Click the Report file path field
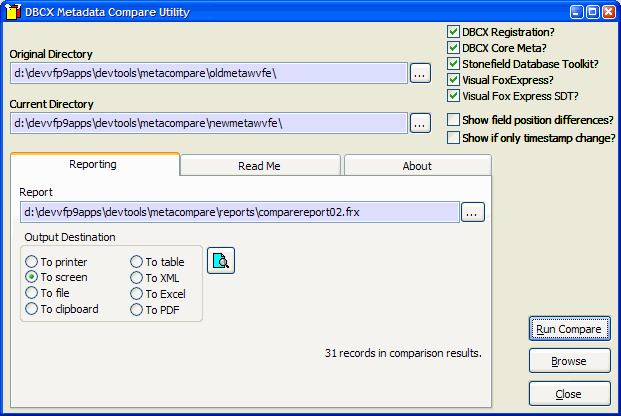Viewport: 621px width, 416px height. pos(238,212)
